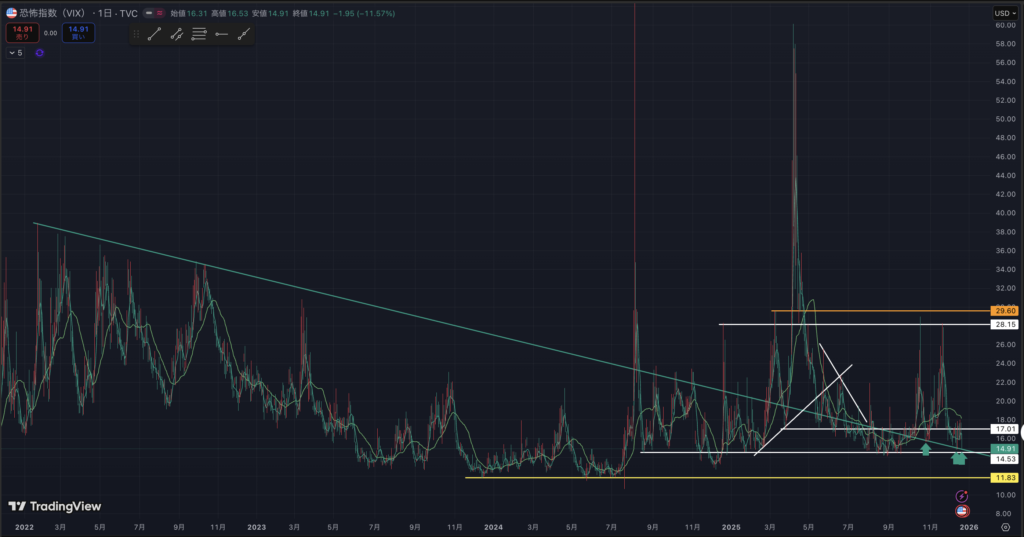Select the parallel lines drawing tool
Viewport: 1024px width, 537px height.
pyautogui.click(x=199, y=34)
